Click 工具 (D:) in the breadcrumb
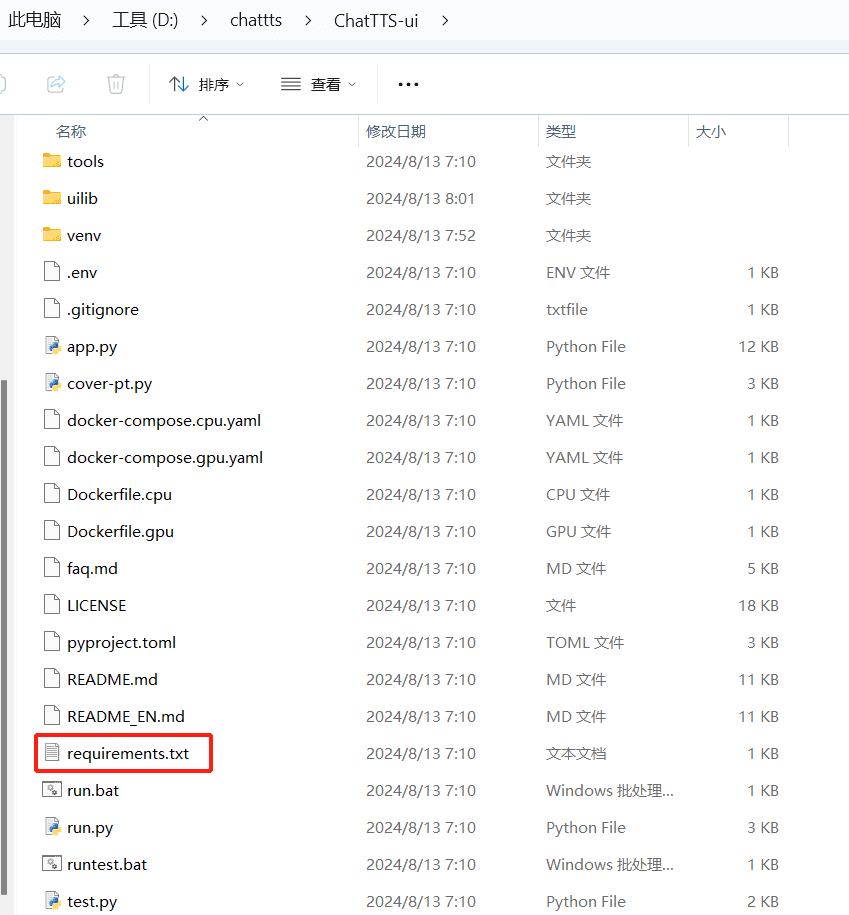 pyautogui.click(x=145, y=20)
